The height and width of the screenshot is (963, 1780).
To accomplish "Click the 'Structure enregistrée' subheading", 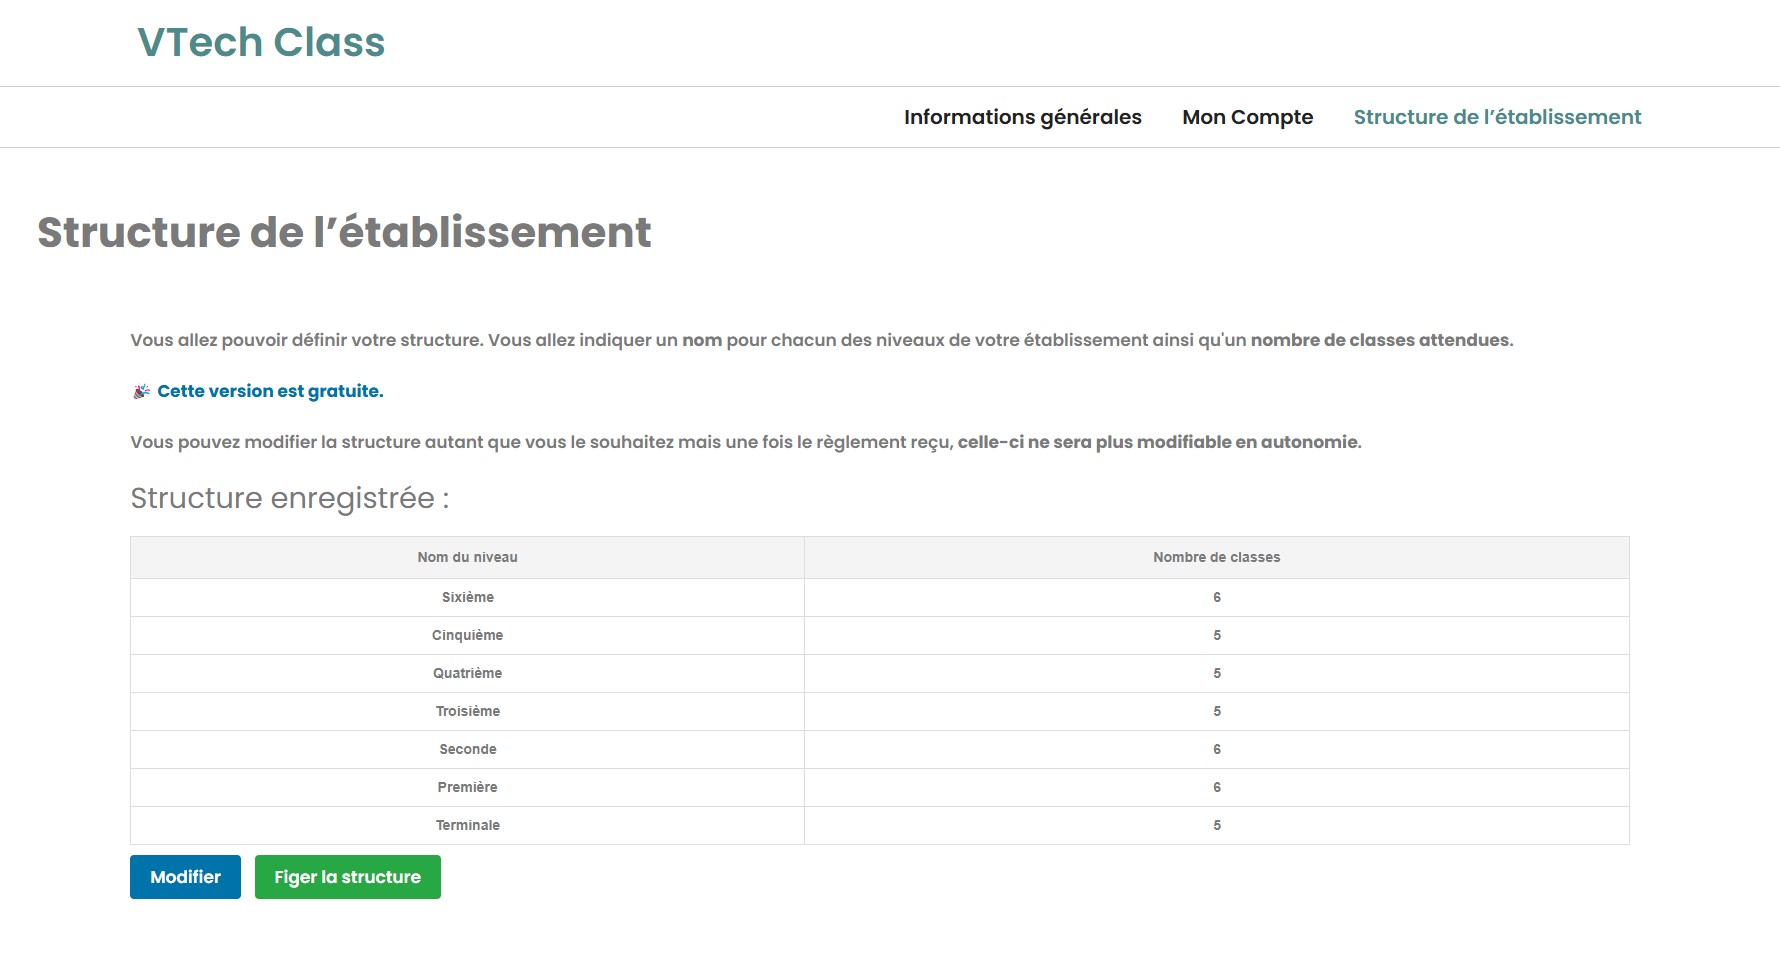I will click(290, 498).
